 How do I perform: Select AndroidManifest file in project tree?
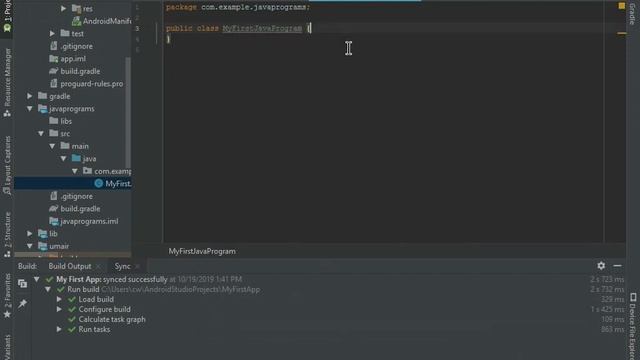pyautogui.click(x=102, y=21)
